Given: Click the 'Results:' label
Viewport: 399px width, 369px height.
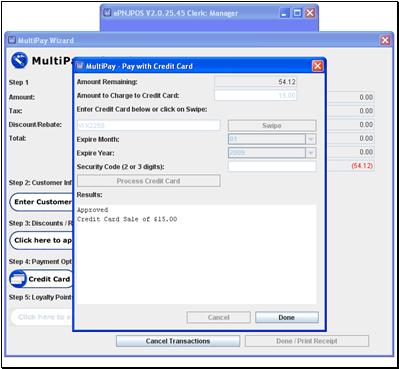Looking at the screenshot, I should click(x=90, y=195).
